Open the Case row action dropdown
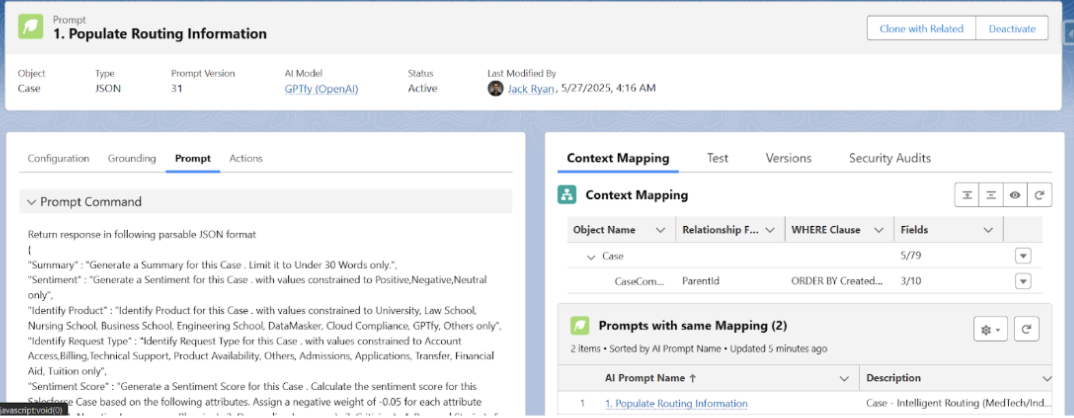Image resolution: width=1074 pixels, height=418 pixels. pos(1023,256)
